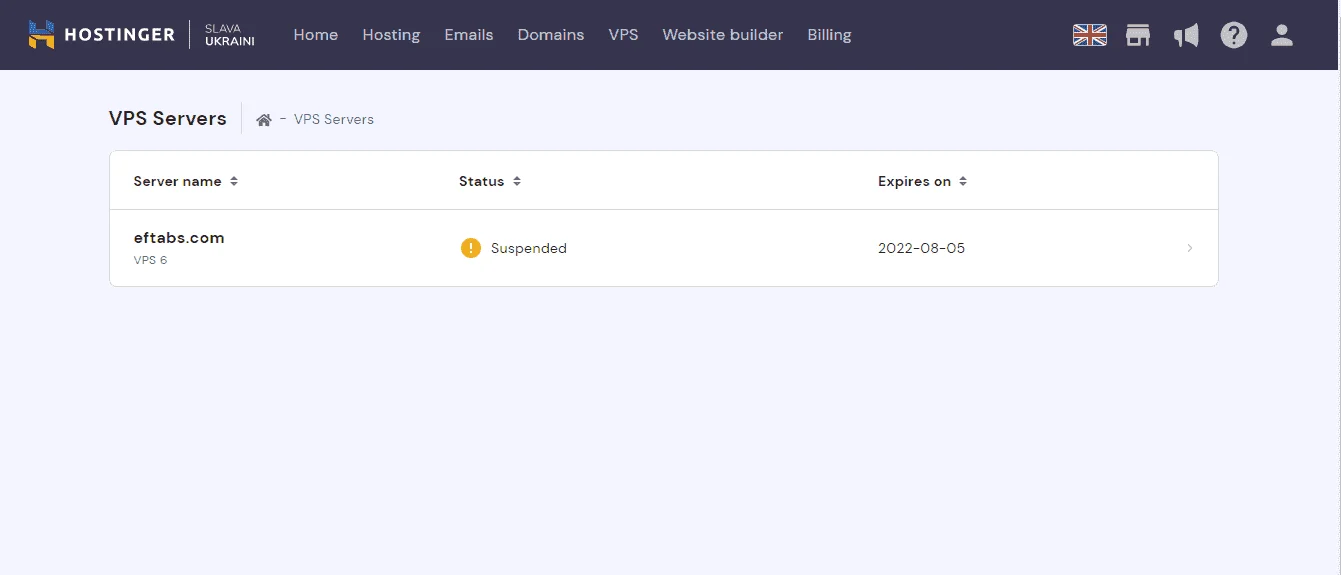This screenshot has height=575, width=1341.
Task: Open the announcements megaphone icon
Action: coord(1186,35)
